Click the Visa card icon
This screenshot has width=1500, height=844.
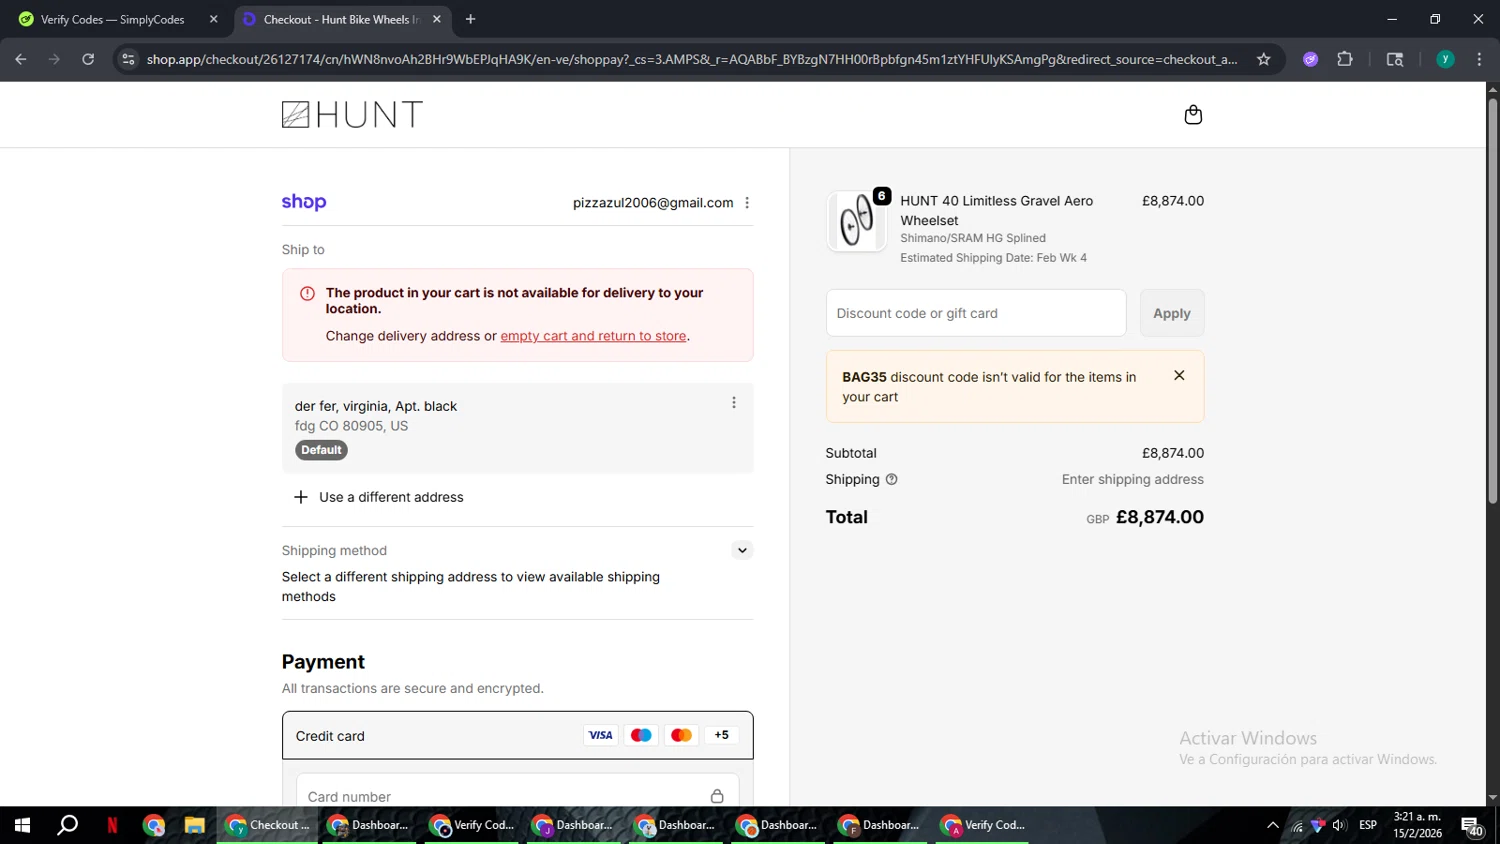point(600,735)
